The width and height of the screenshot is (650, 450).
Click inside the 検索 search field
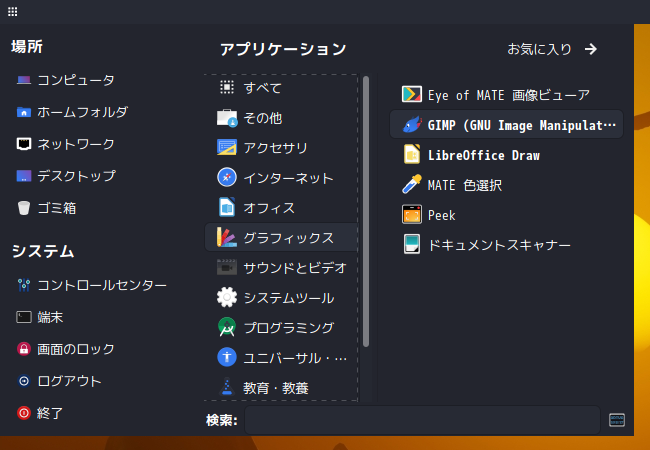[422, 420]
